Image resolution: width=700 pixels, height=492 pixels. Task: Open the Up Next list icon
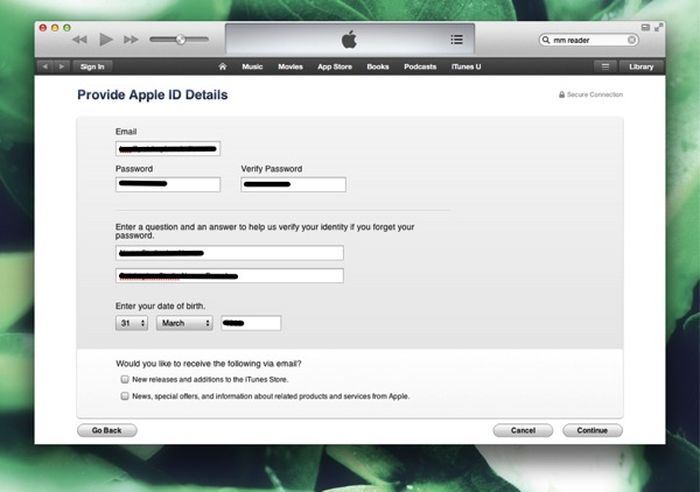[x=456, y=40]
